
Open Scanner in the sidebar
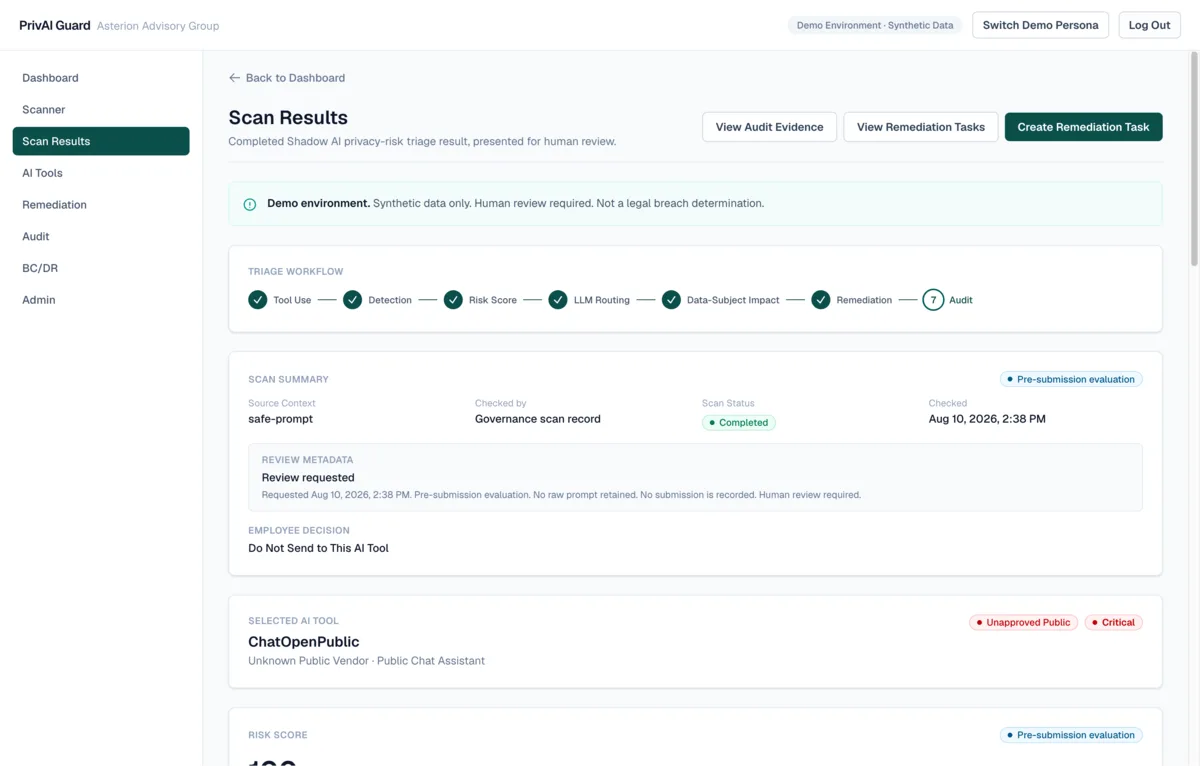(101, 110)
